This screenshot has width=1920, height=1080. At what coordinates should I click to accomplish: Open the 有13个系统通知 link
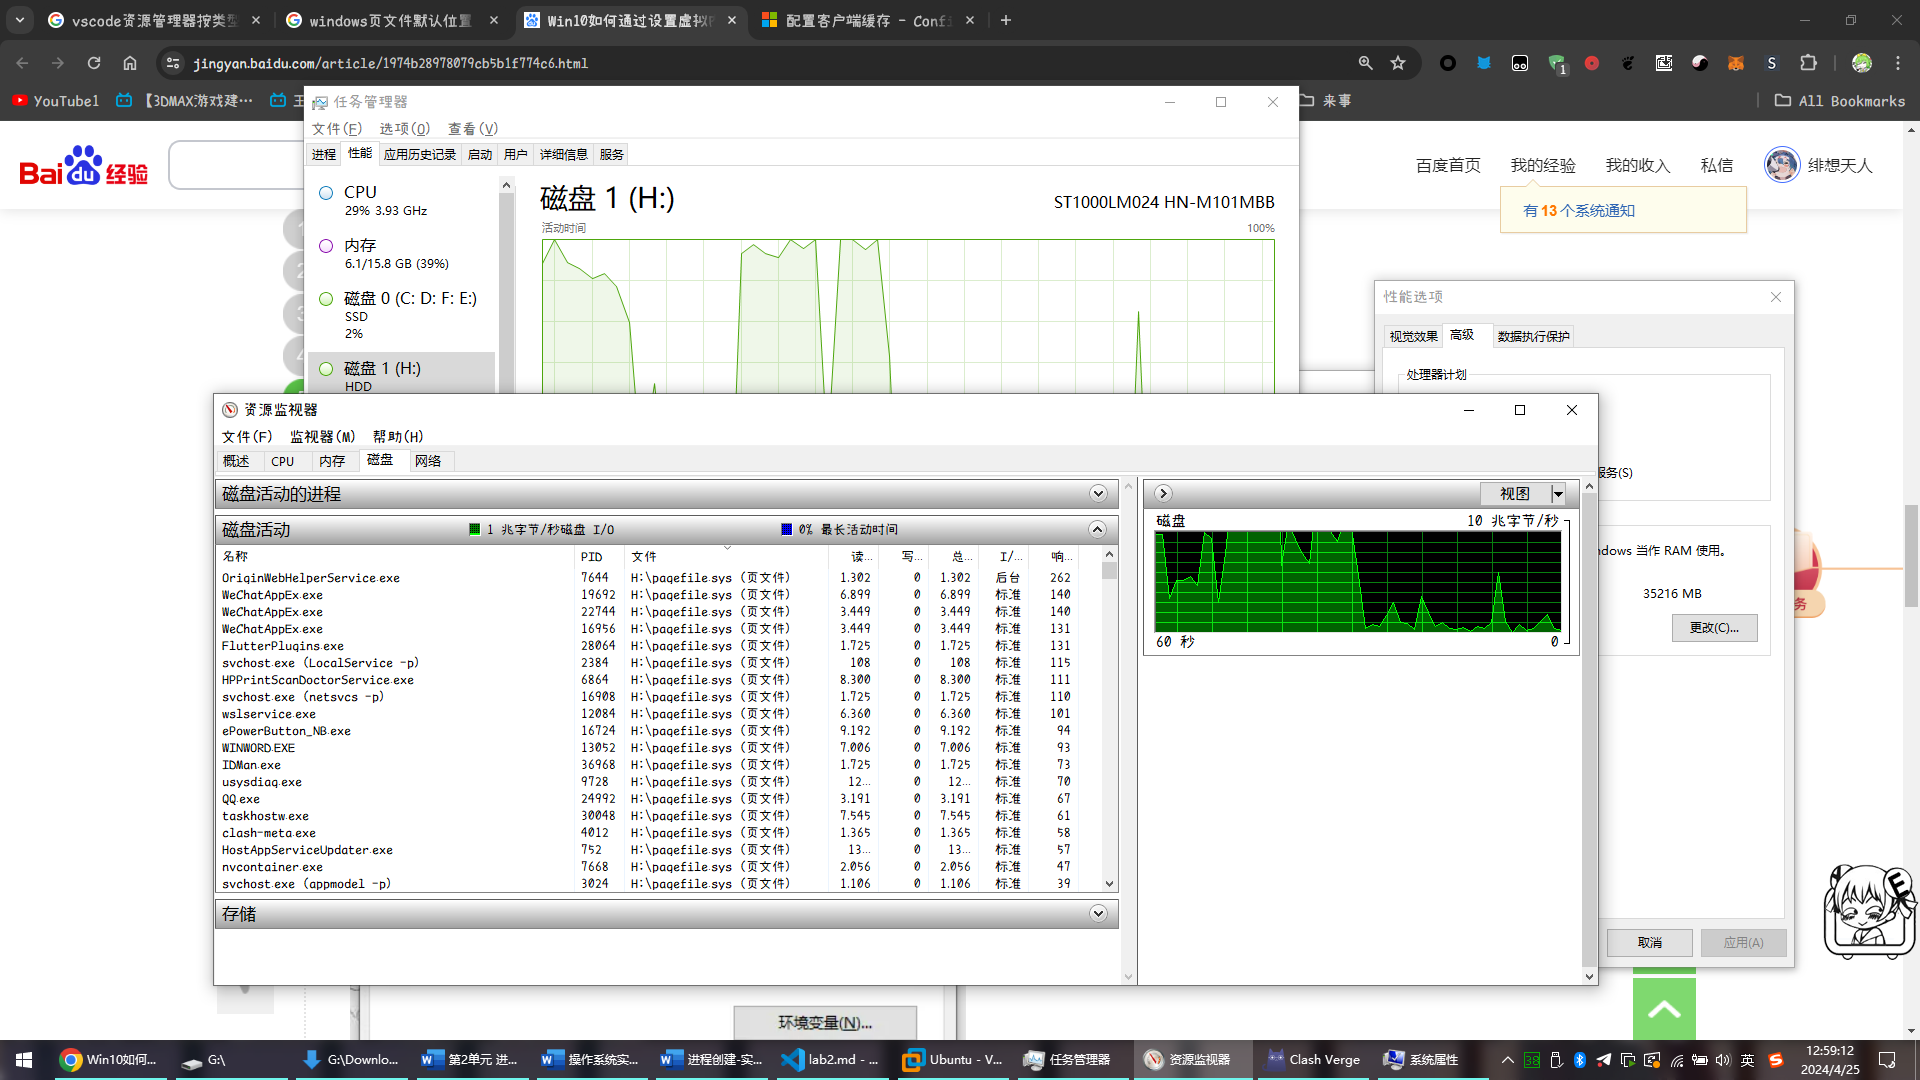pos(1578,211)
